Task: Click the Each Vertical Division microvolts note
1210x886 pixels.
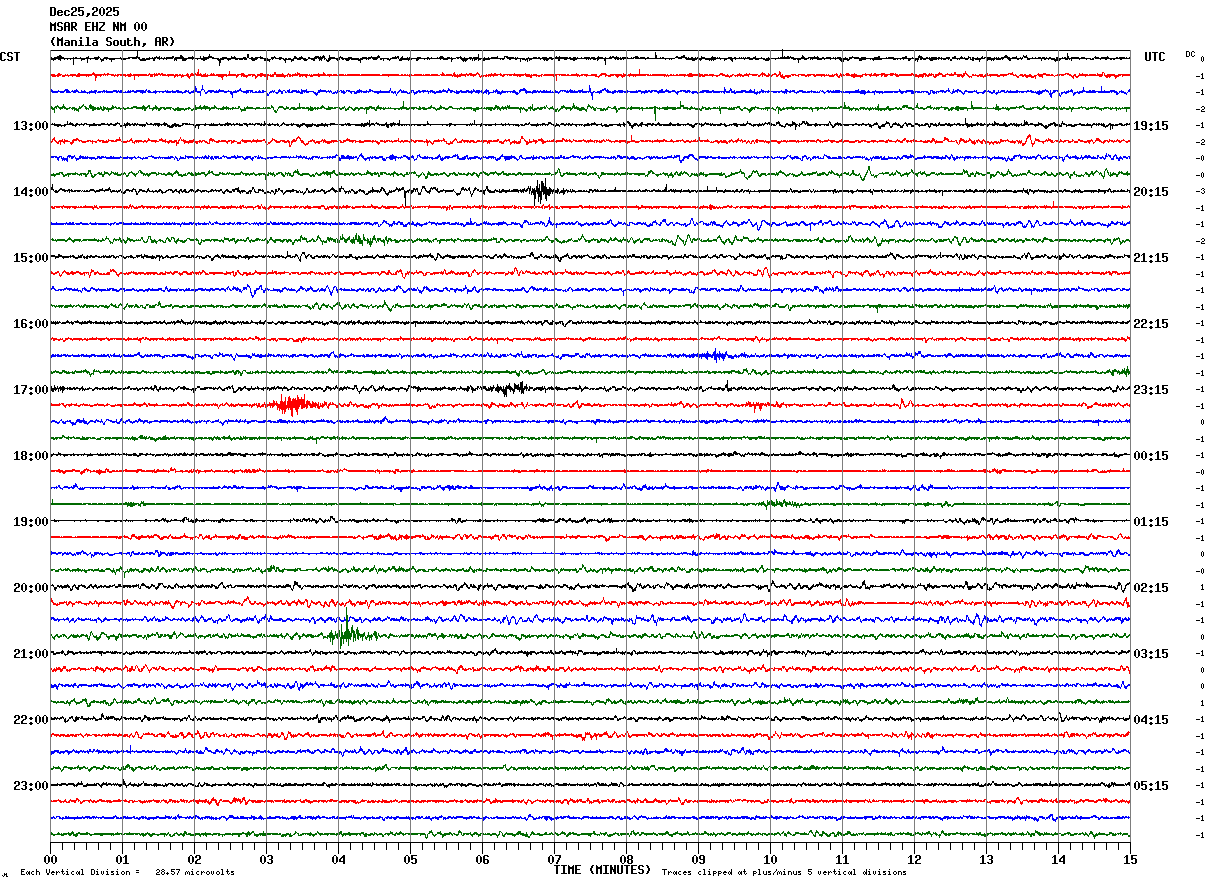Action: [x=128, y=873]
